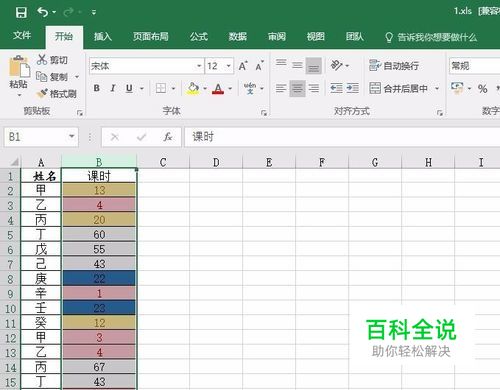Click the Save icon in quick access toolbar
Screen dimensions: 500x390
click(21, 12)
